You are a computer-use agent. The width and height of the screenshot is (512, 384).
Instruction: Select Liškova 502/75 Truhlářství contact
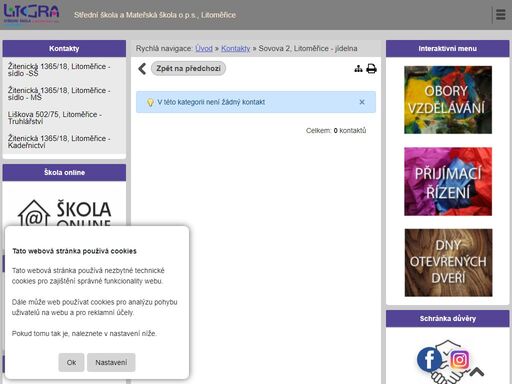point(64,118)
